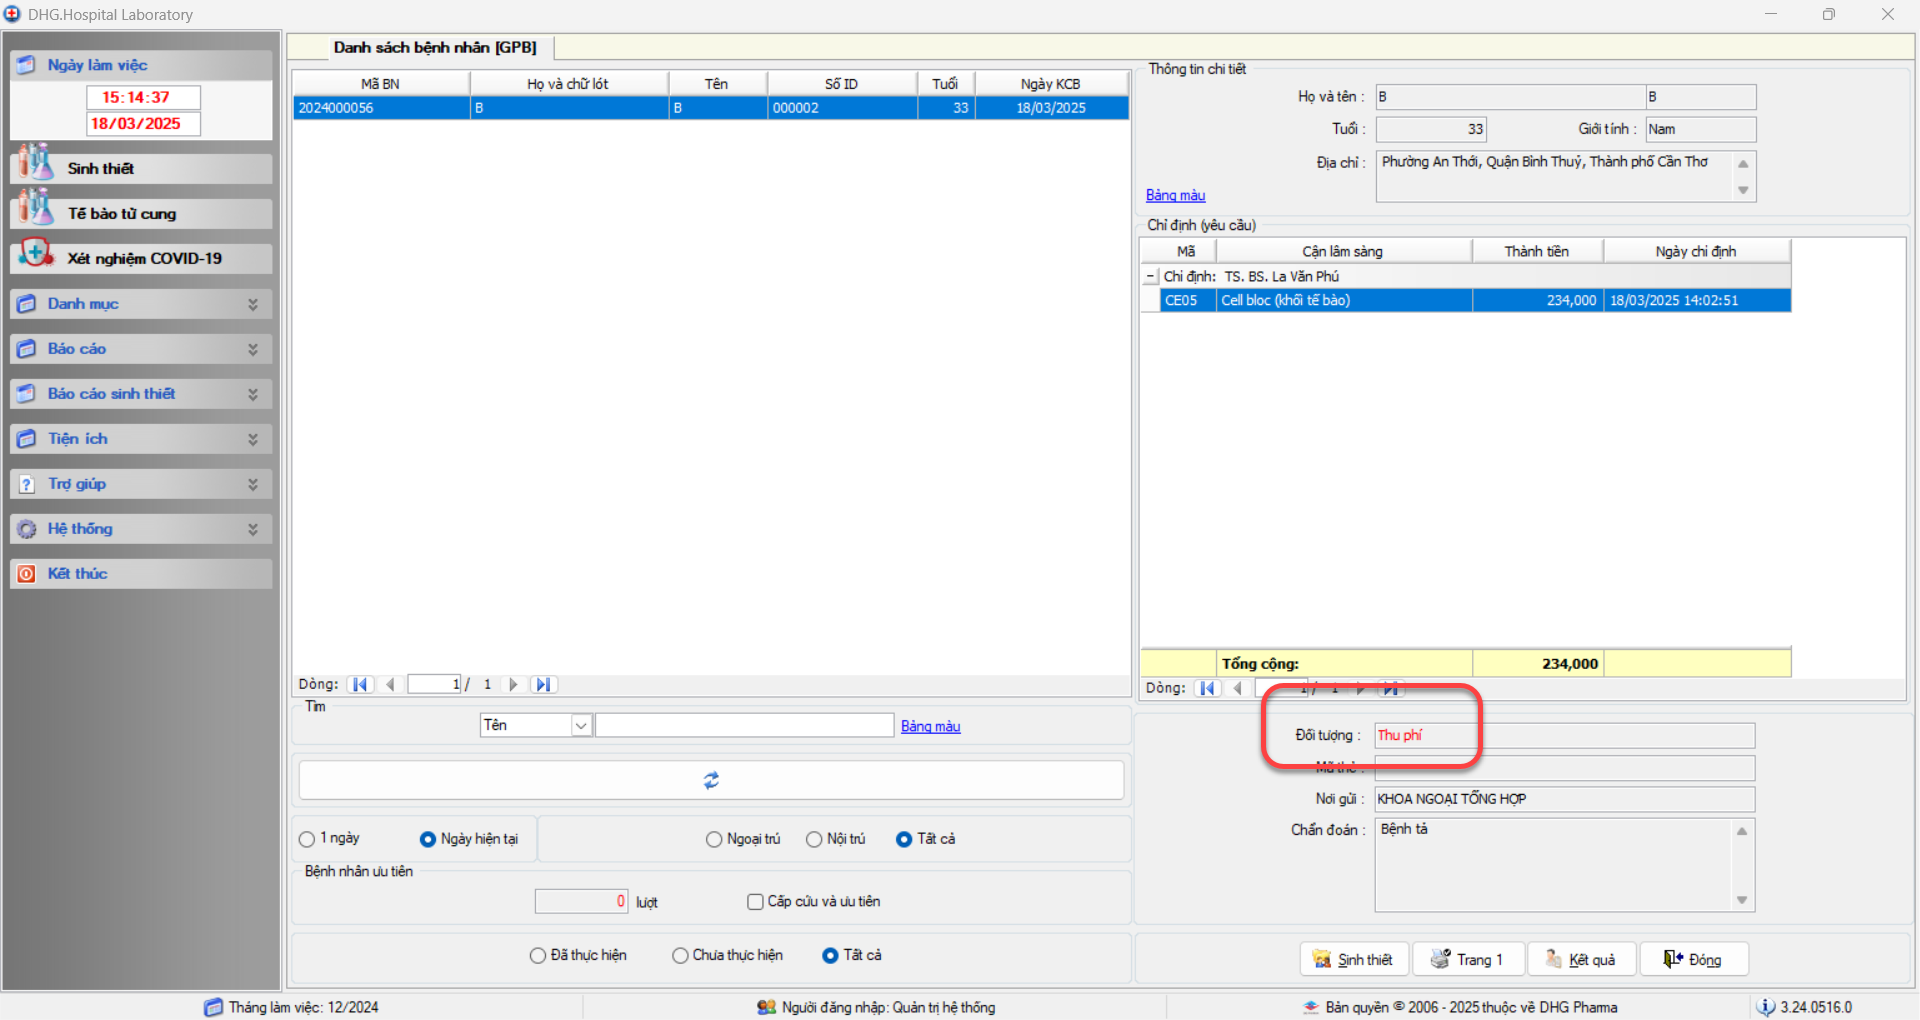Open Bảng màu link under patient details
1920x1020 pixels.
[x=1176, y=195]
